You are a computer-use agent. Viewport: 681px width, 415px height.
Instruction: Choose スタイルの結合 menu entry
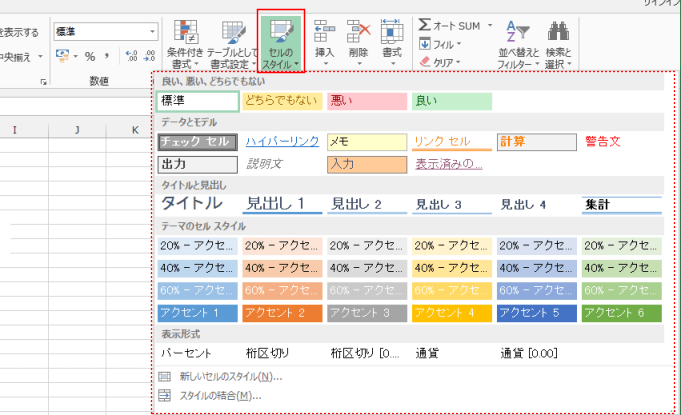coord(220,396)
